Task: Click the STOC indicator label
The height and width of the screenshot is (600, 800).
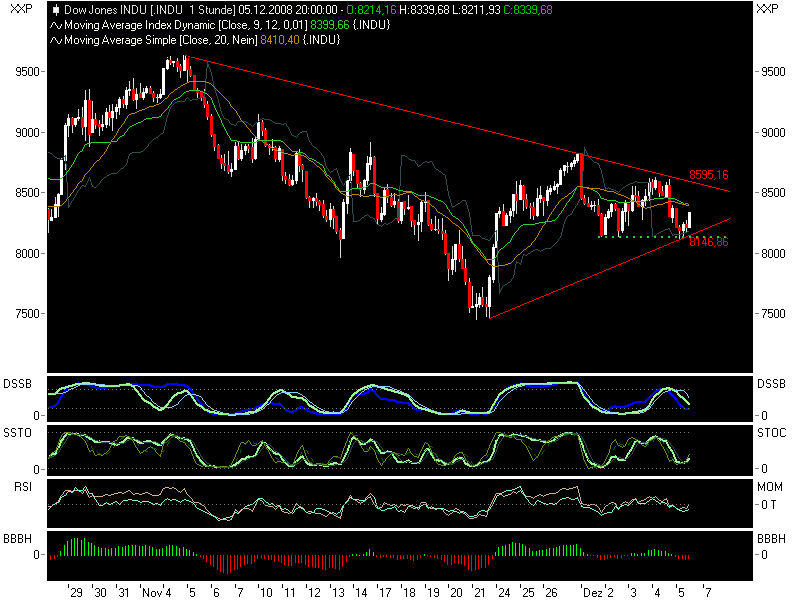Action: point(771,433)
